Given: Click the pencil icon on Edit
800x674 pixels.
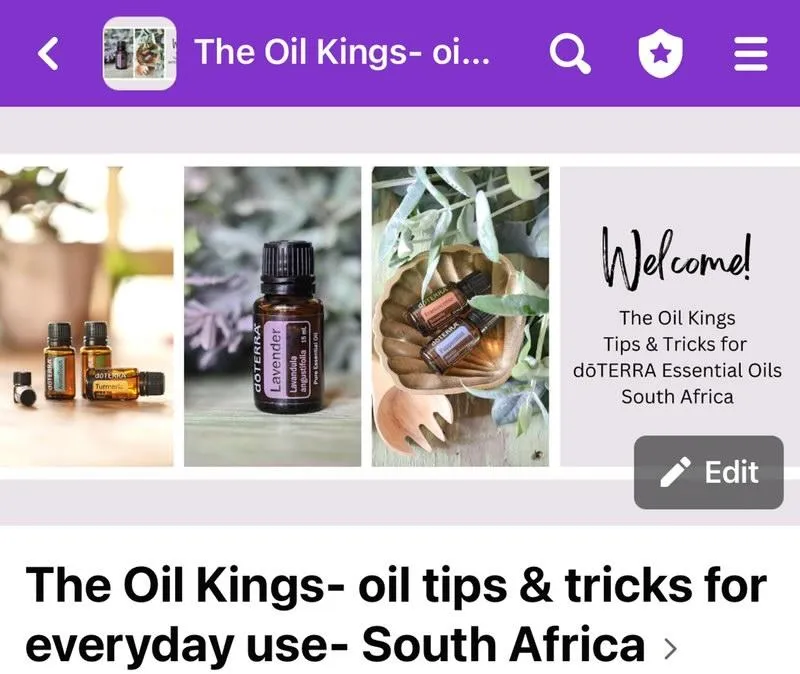Looking at the screenshot, I should 675,472.
